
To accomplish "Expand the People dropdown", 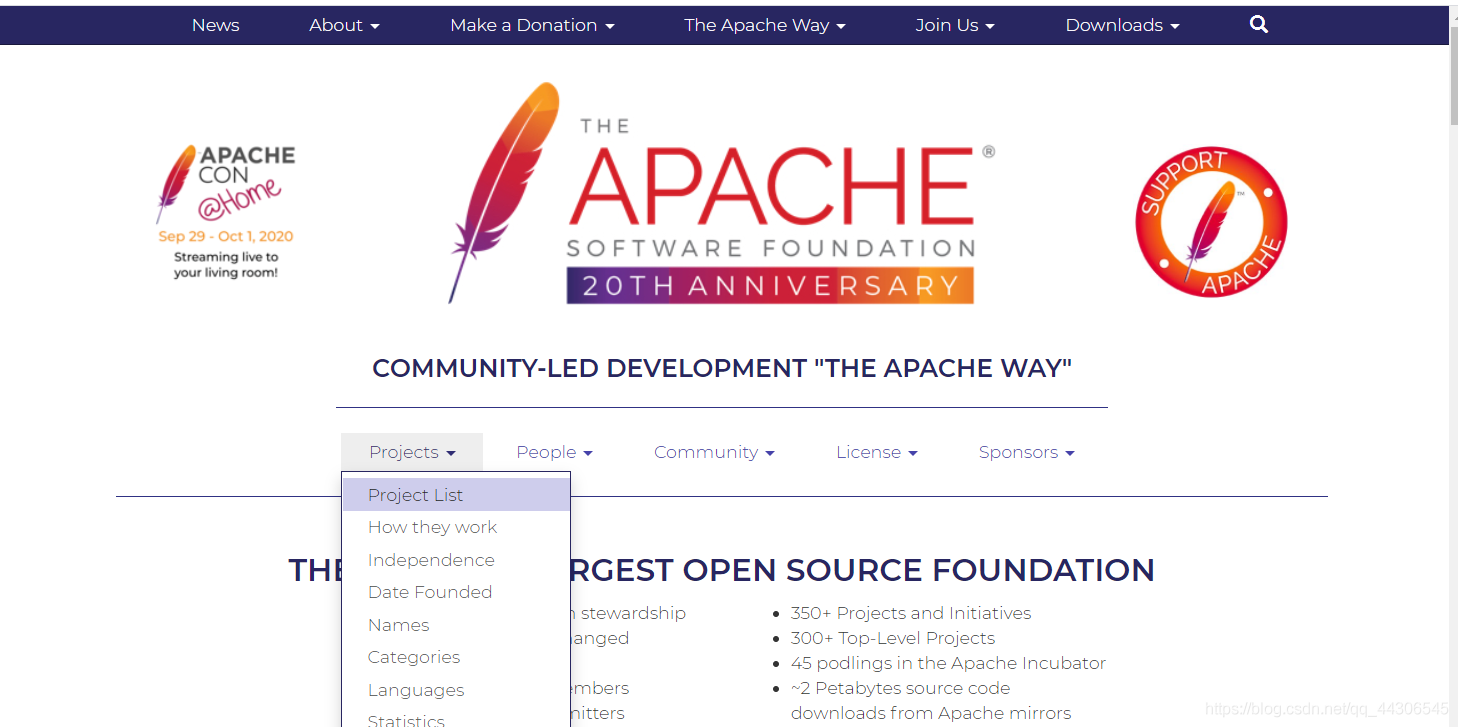I will click(x=554, y=452).
